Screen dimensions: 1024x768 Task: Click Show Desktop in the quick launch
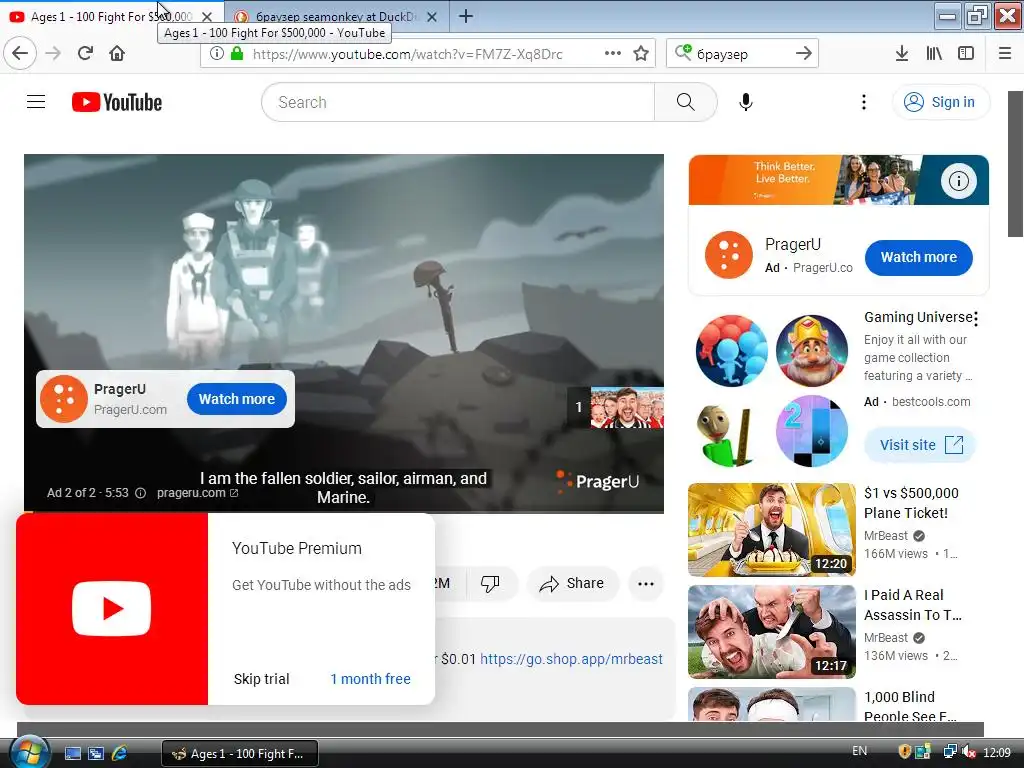[72, 754]
